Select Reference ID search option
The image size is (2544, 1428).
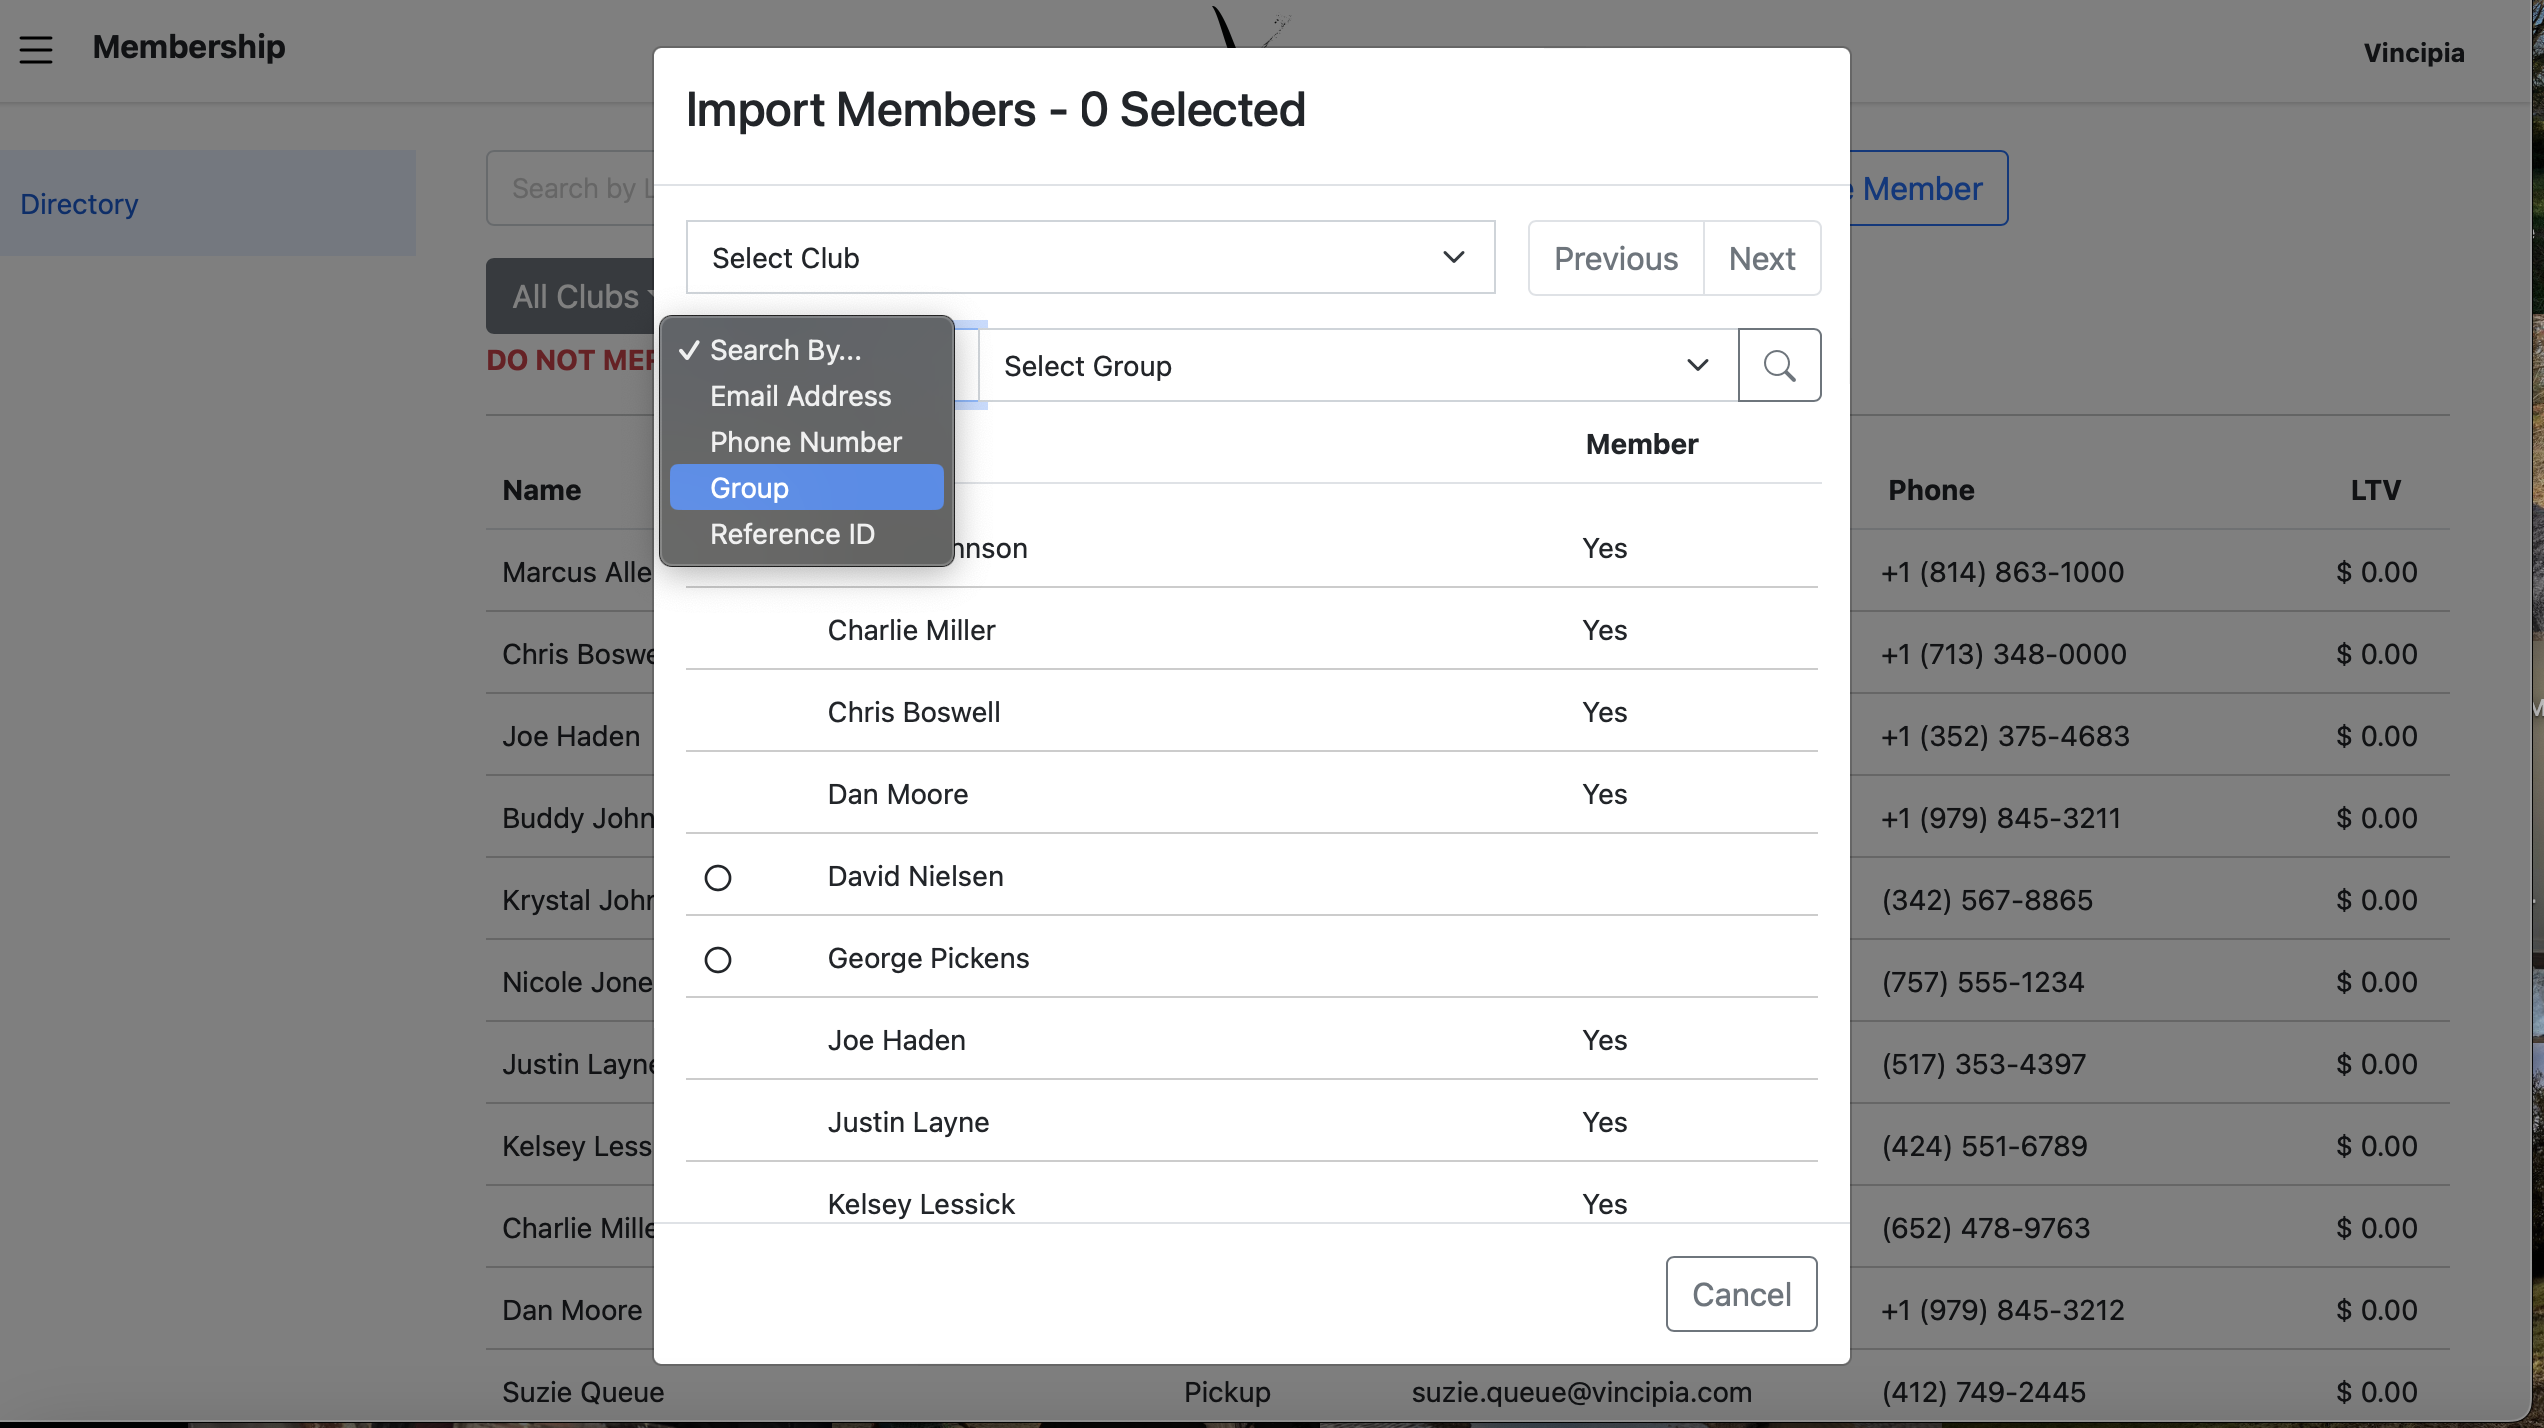(792, 534)
